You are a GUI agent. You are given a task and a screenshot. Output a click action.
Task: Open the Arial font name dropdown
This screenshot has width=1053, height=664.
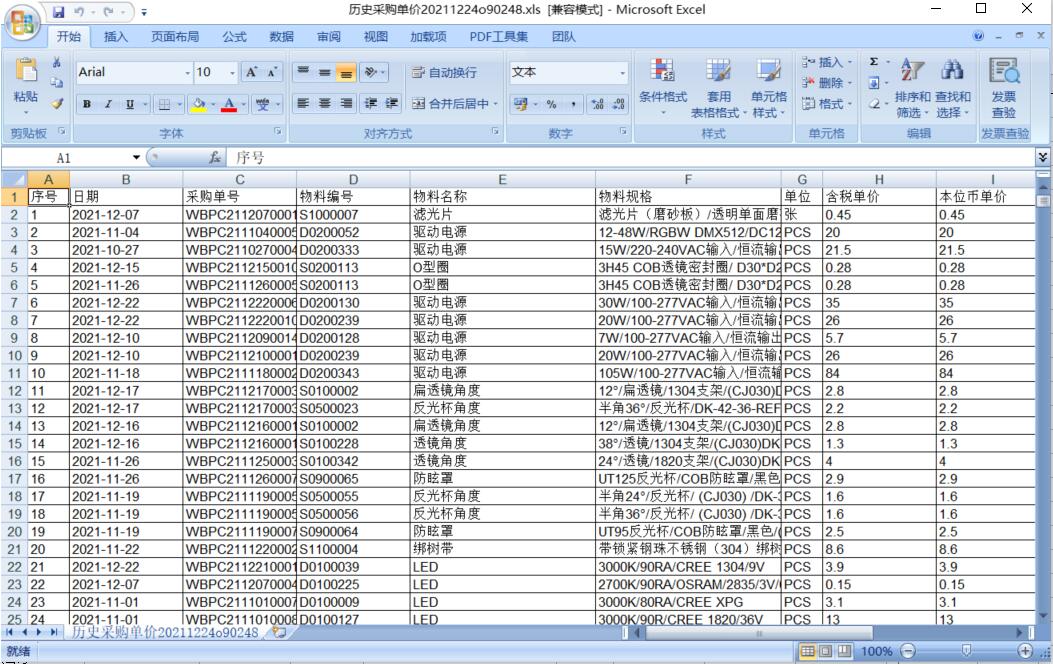click(x=186, y=72)
